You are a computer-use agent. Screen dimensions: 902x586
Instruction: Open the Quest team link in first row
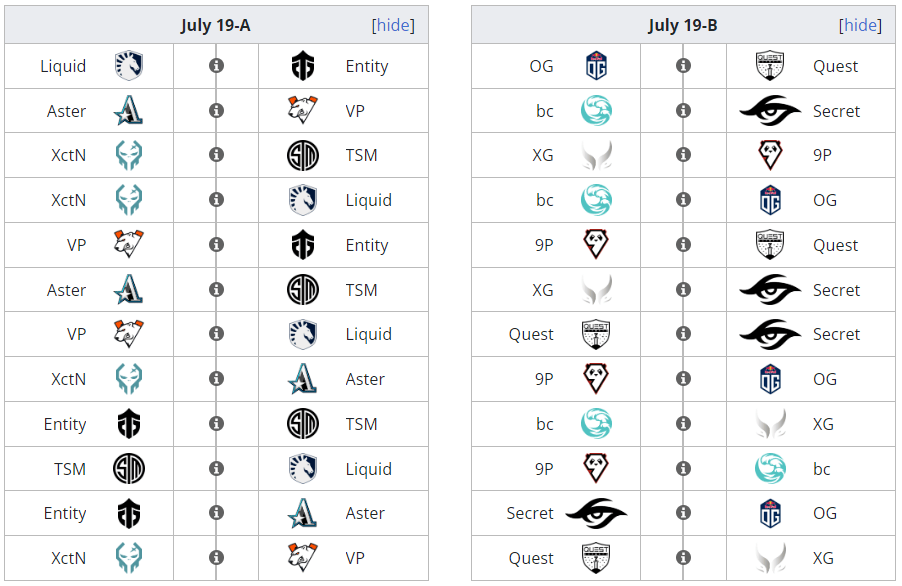pos(835,66)
